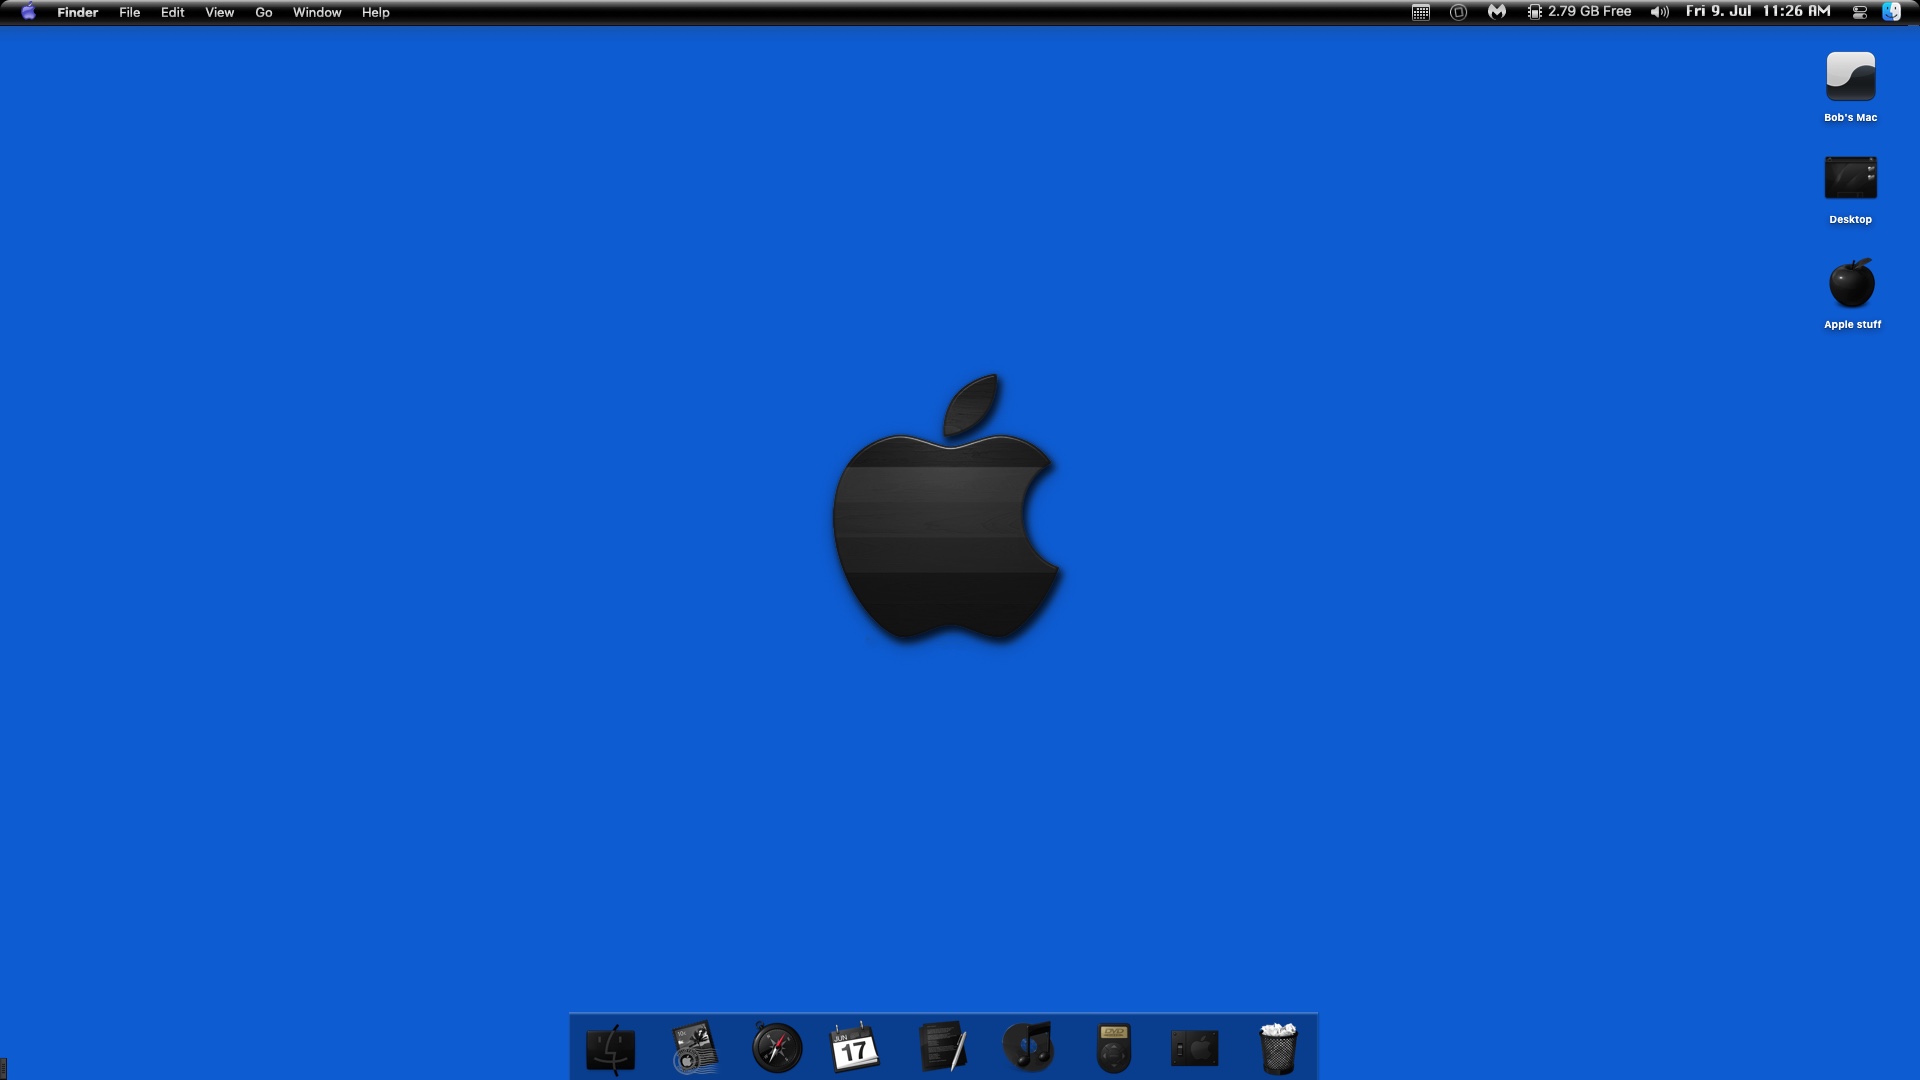Viewport: 1920px width, 1080px height.
Task: Launch DVD Player remote dock icon
Action: coord(1113,1048)
